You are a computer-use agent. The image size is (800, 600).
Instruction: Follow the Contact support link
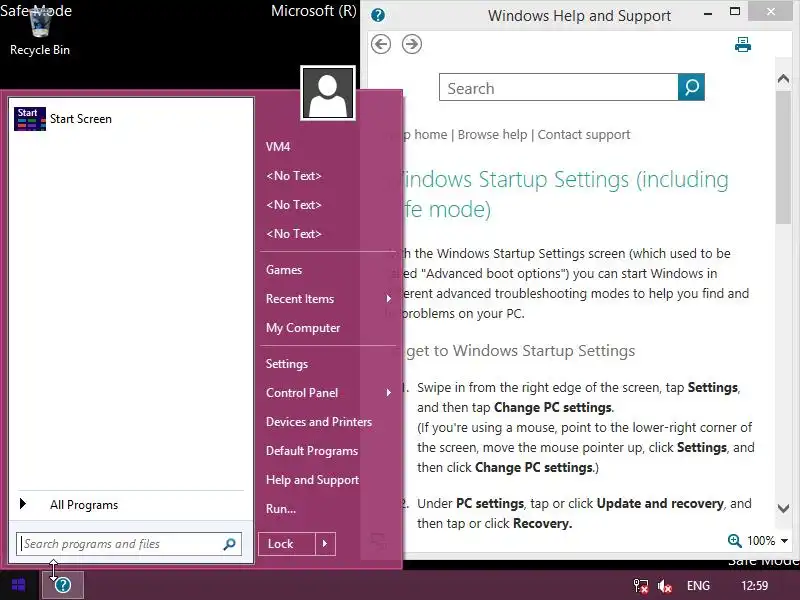pyautogui.click(x=584, y=135)
